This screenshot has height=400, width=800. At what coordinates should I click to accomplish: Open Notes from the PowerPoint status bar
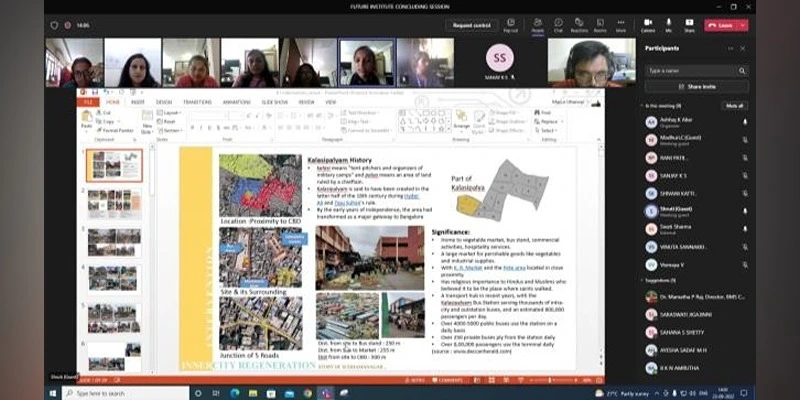click(x=417, y=380)
